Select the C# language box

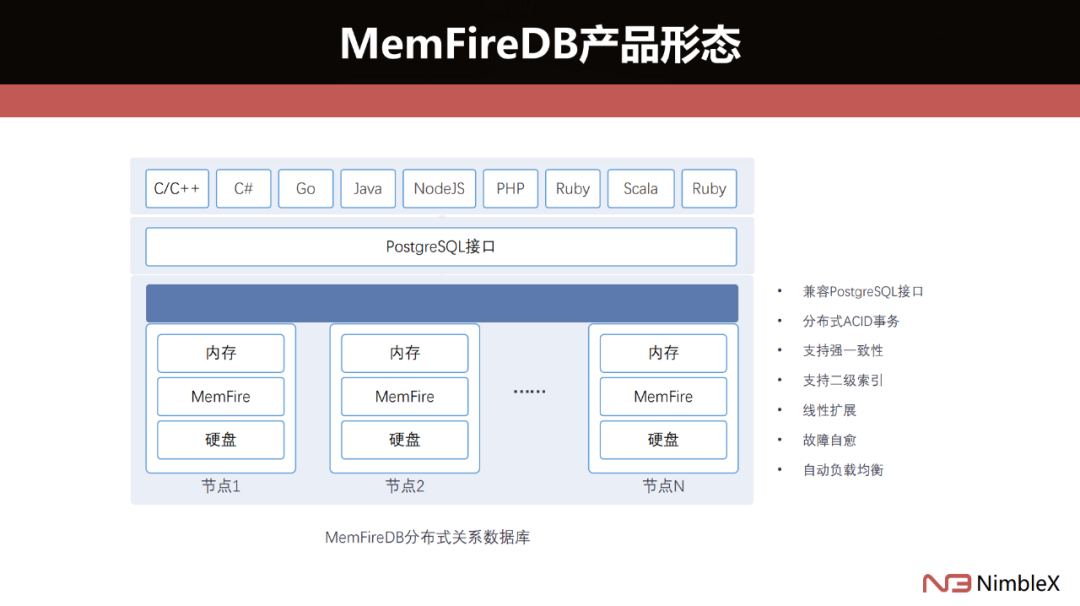tap(243, 189)
